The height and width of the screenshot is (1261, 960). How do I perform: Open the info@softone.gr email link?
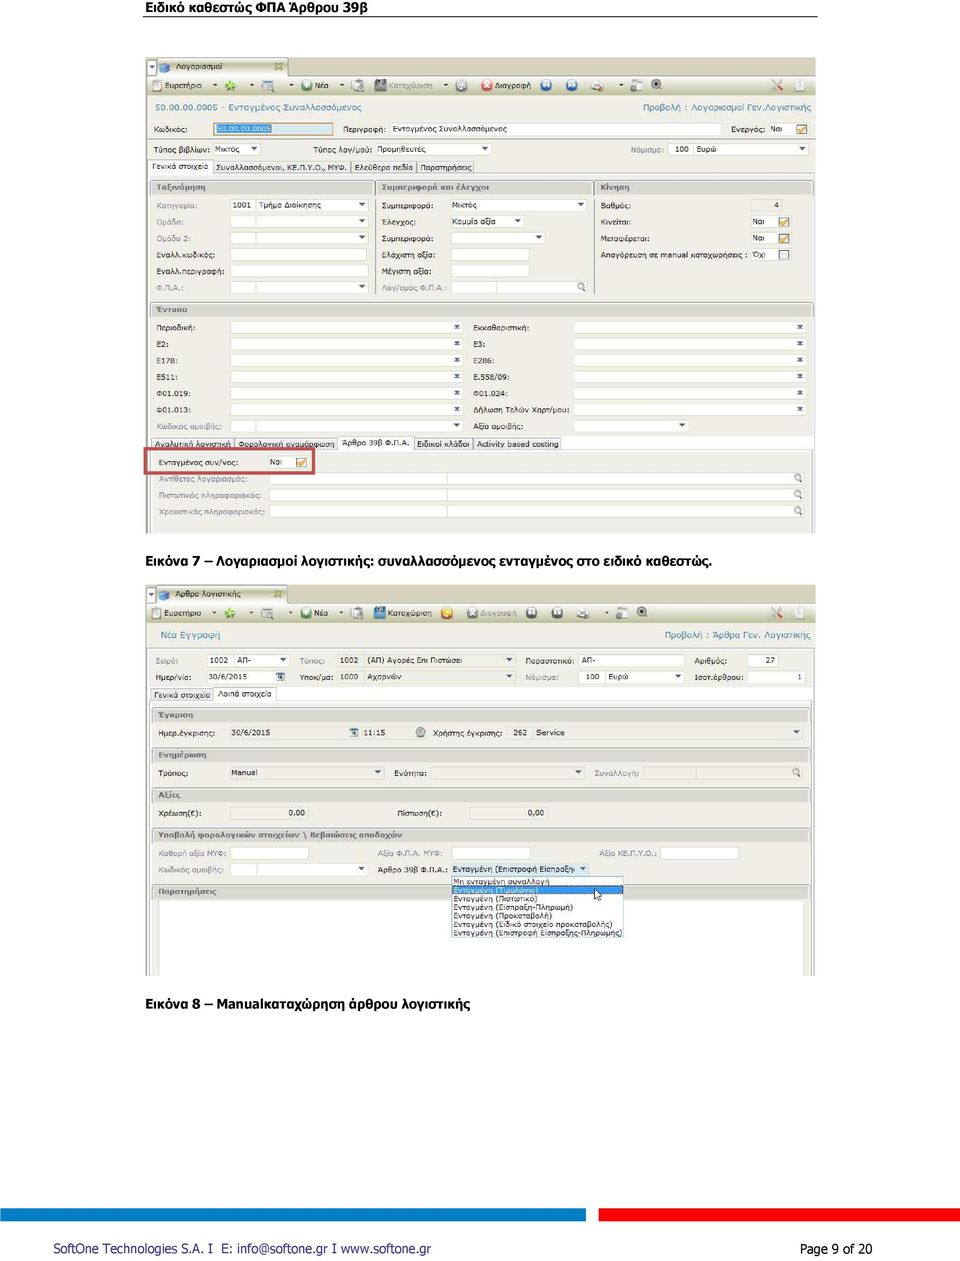click(282, 1249)
